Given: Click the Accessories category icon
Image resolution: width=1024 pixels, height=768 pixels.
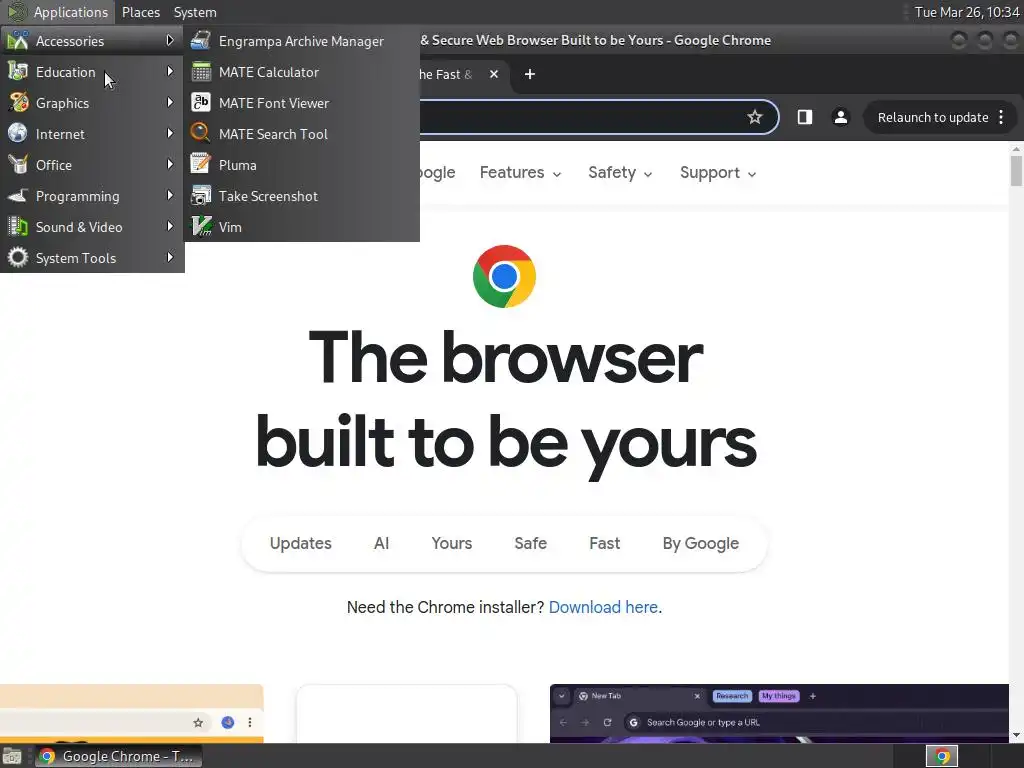Looking at the screenshot, I should coord(18,40).
